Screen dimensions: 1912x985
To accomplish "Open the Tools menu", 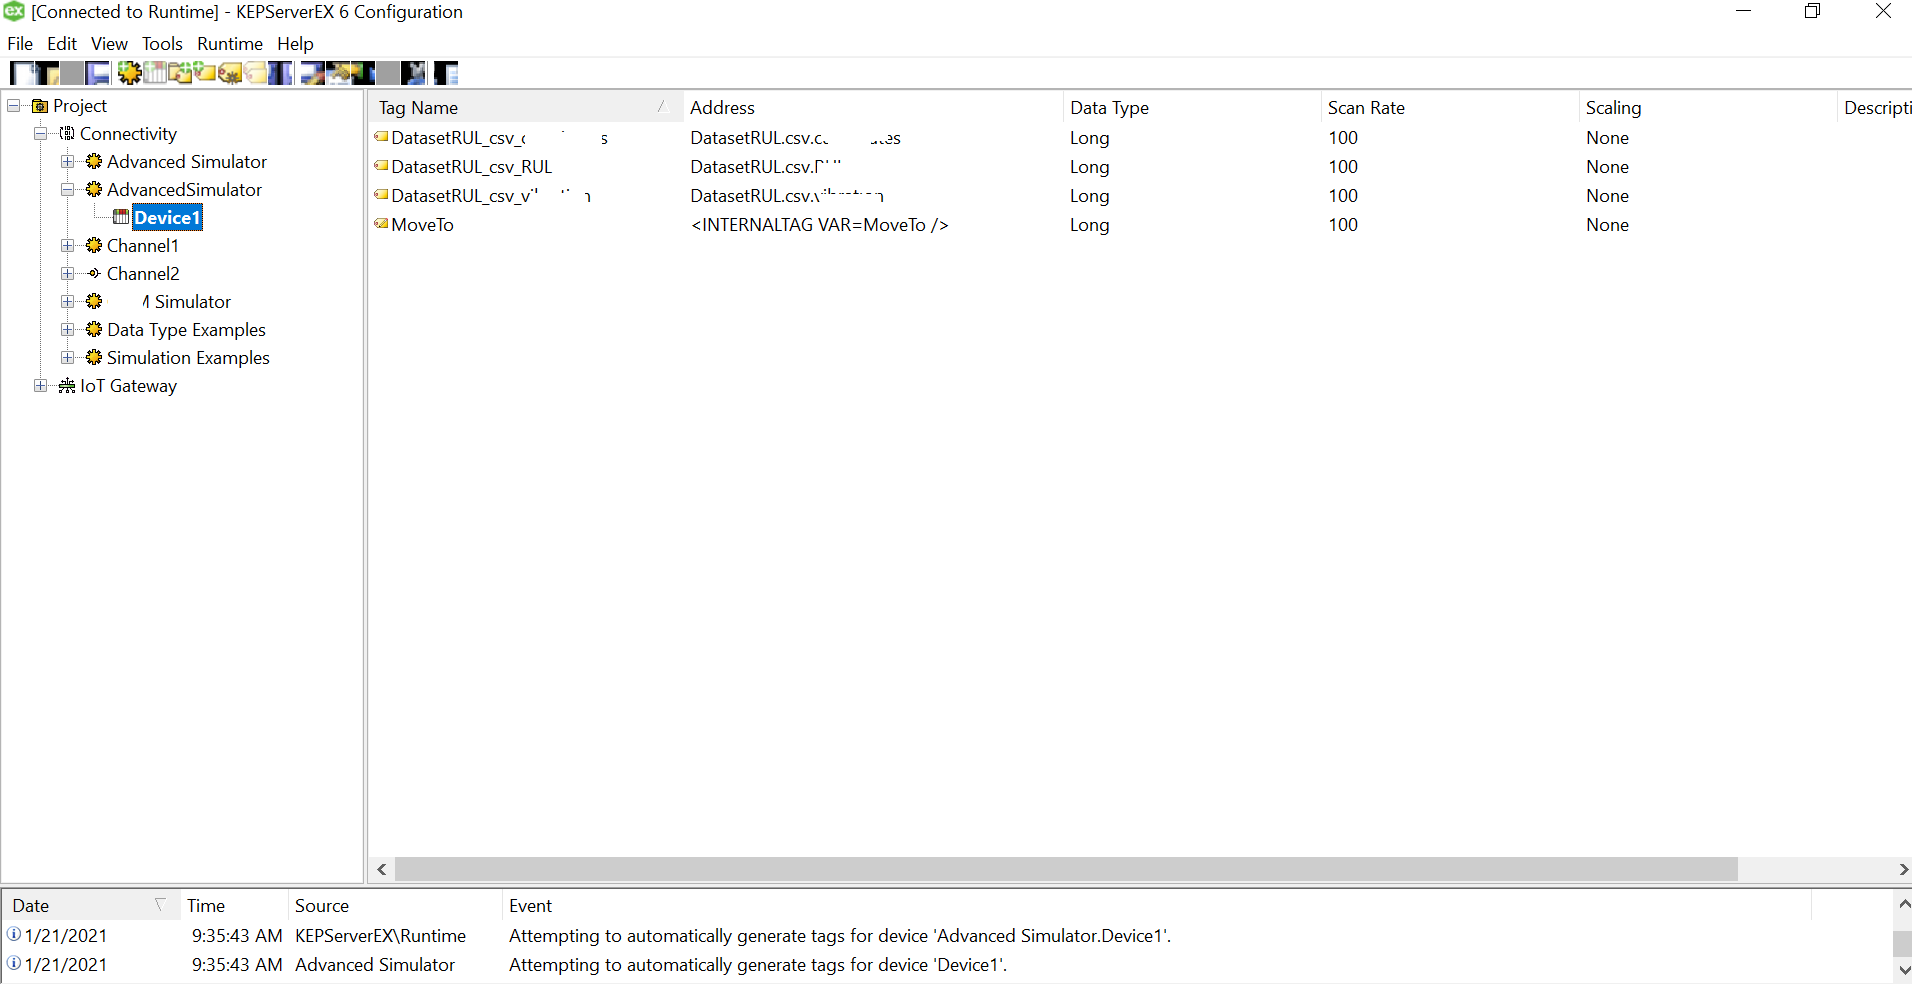I will pyautogui.click(x=162, y=44).
